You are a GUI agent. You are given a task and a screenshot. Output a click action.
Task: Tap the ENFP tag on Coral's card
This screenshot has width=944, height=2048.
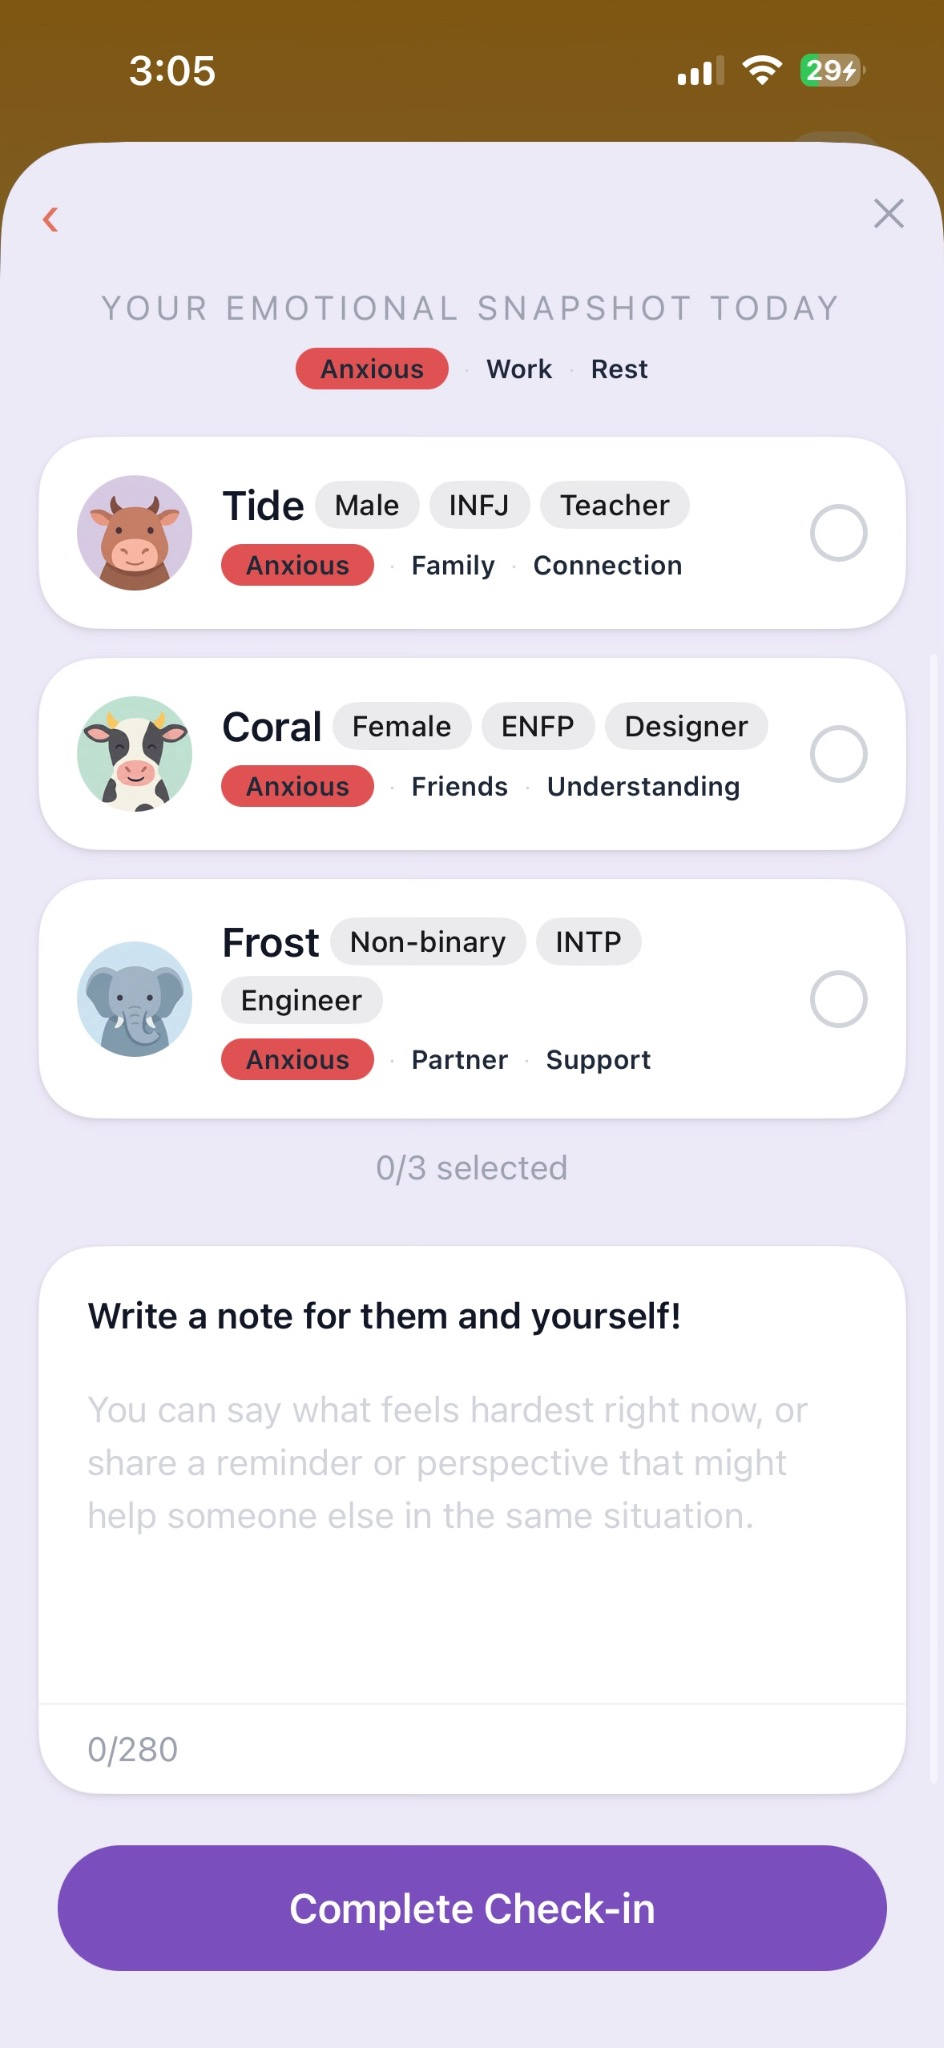coord(537,726)
